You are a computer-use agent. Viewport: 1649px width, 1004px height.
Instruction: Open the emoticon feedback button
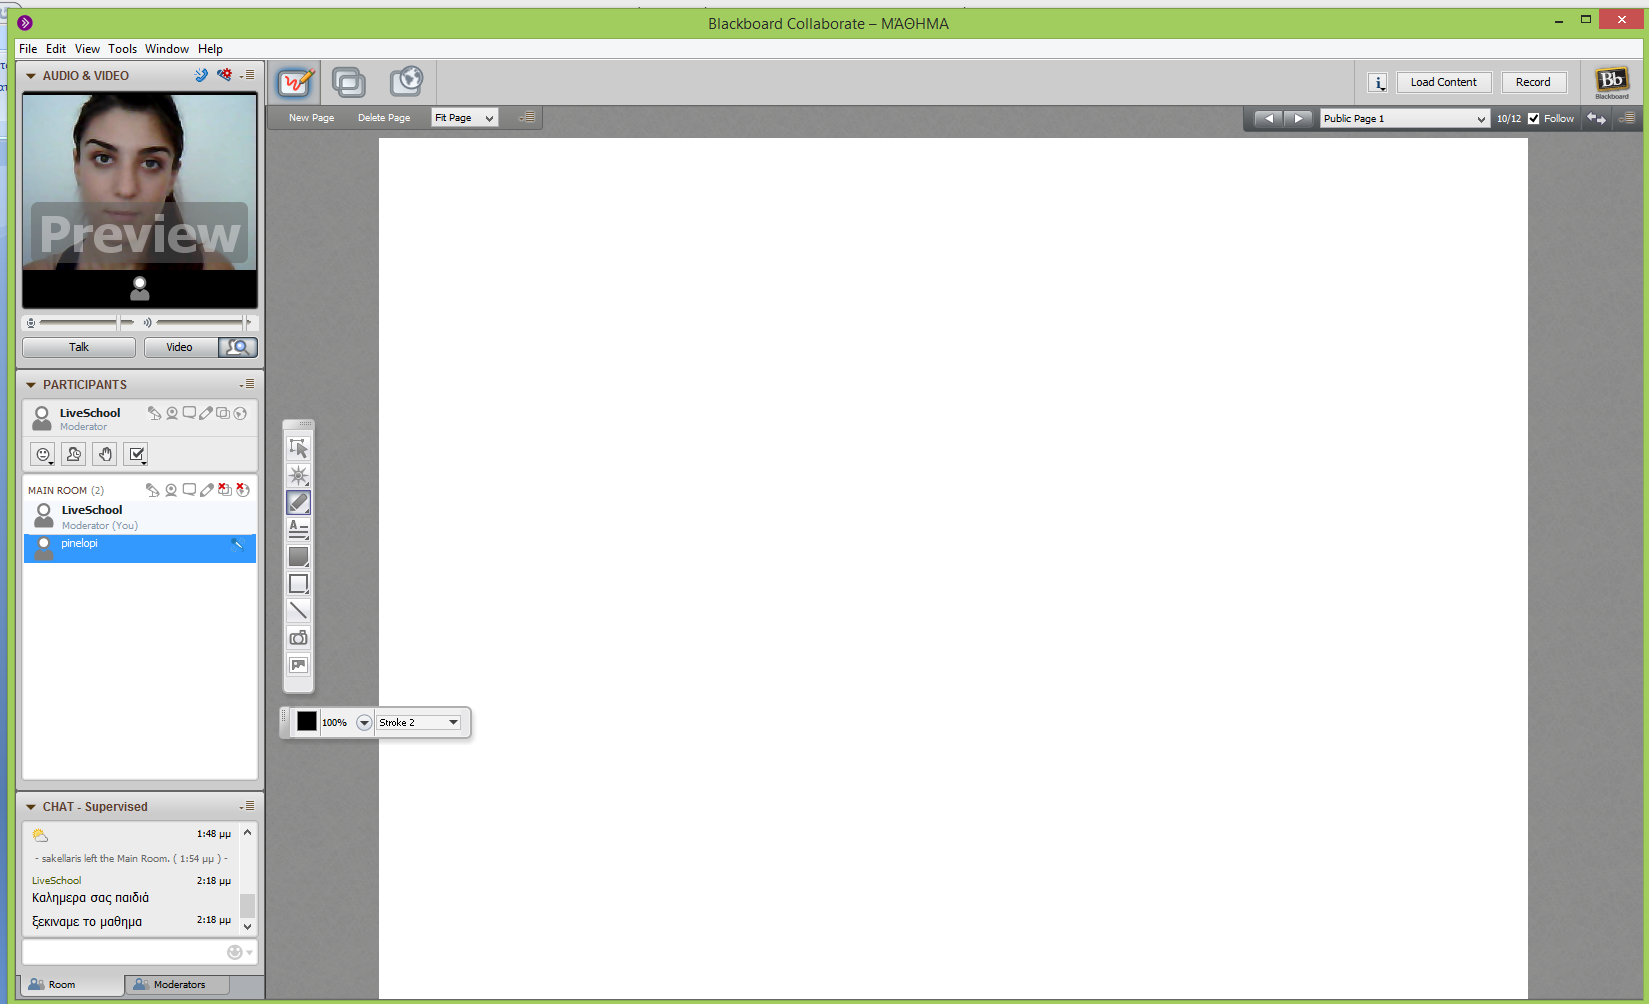click(43, 454)
